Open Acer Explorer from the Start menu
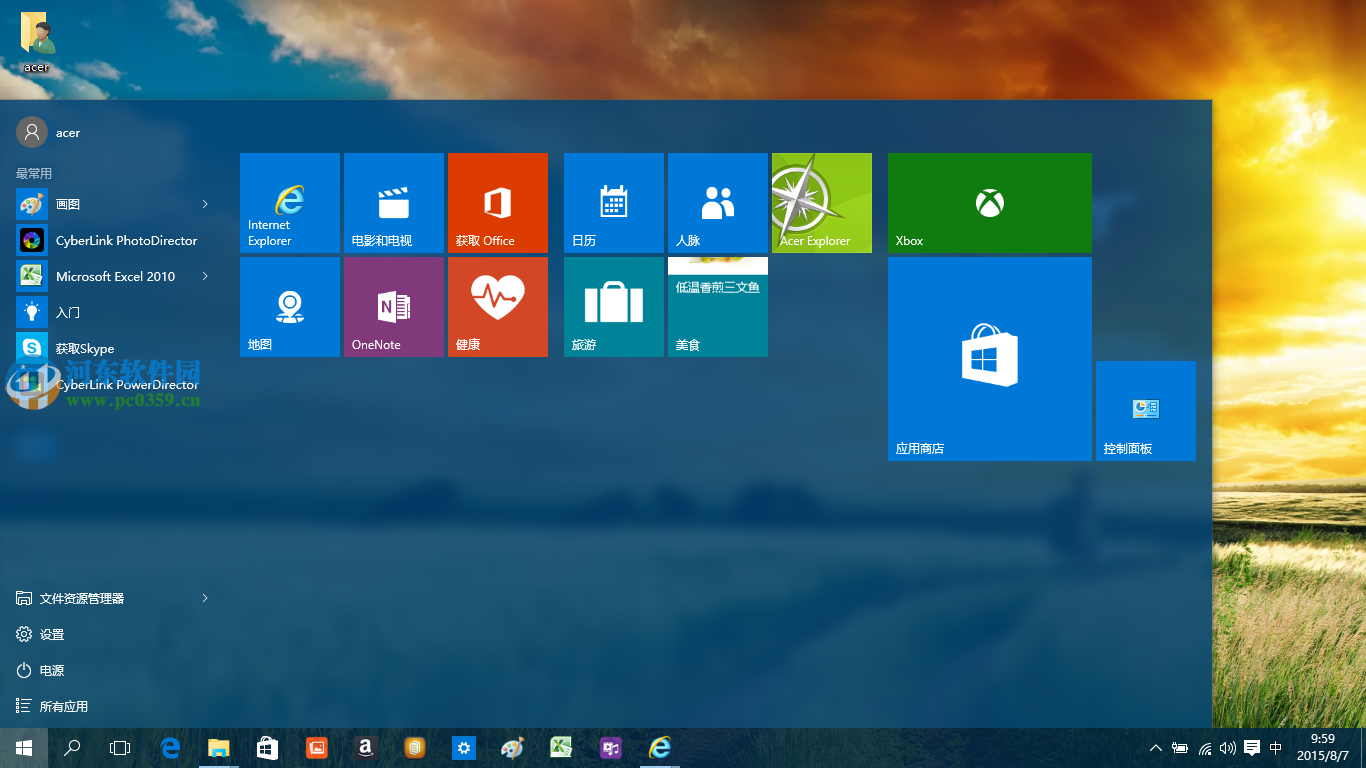1366x768 pixels. [x=821, y=203]
